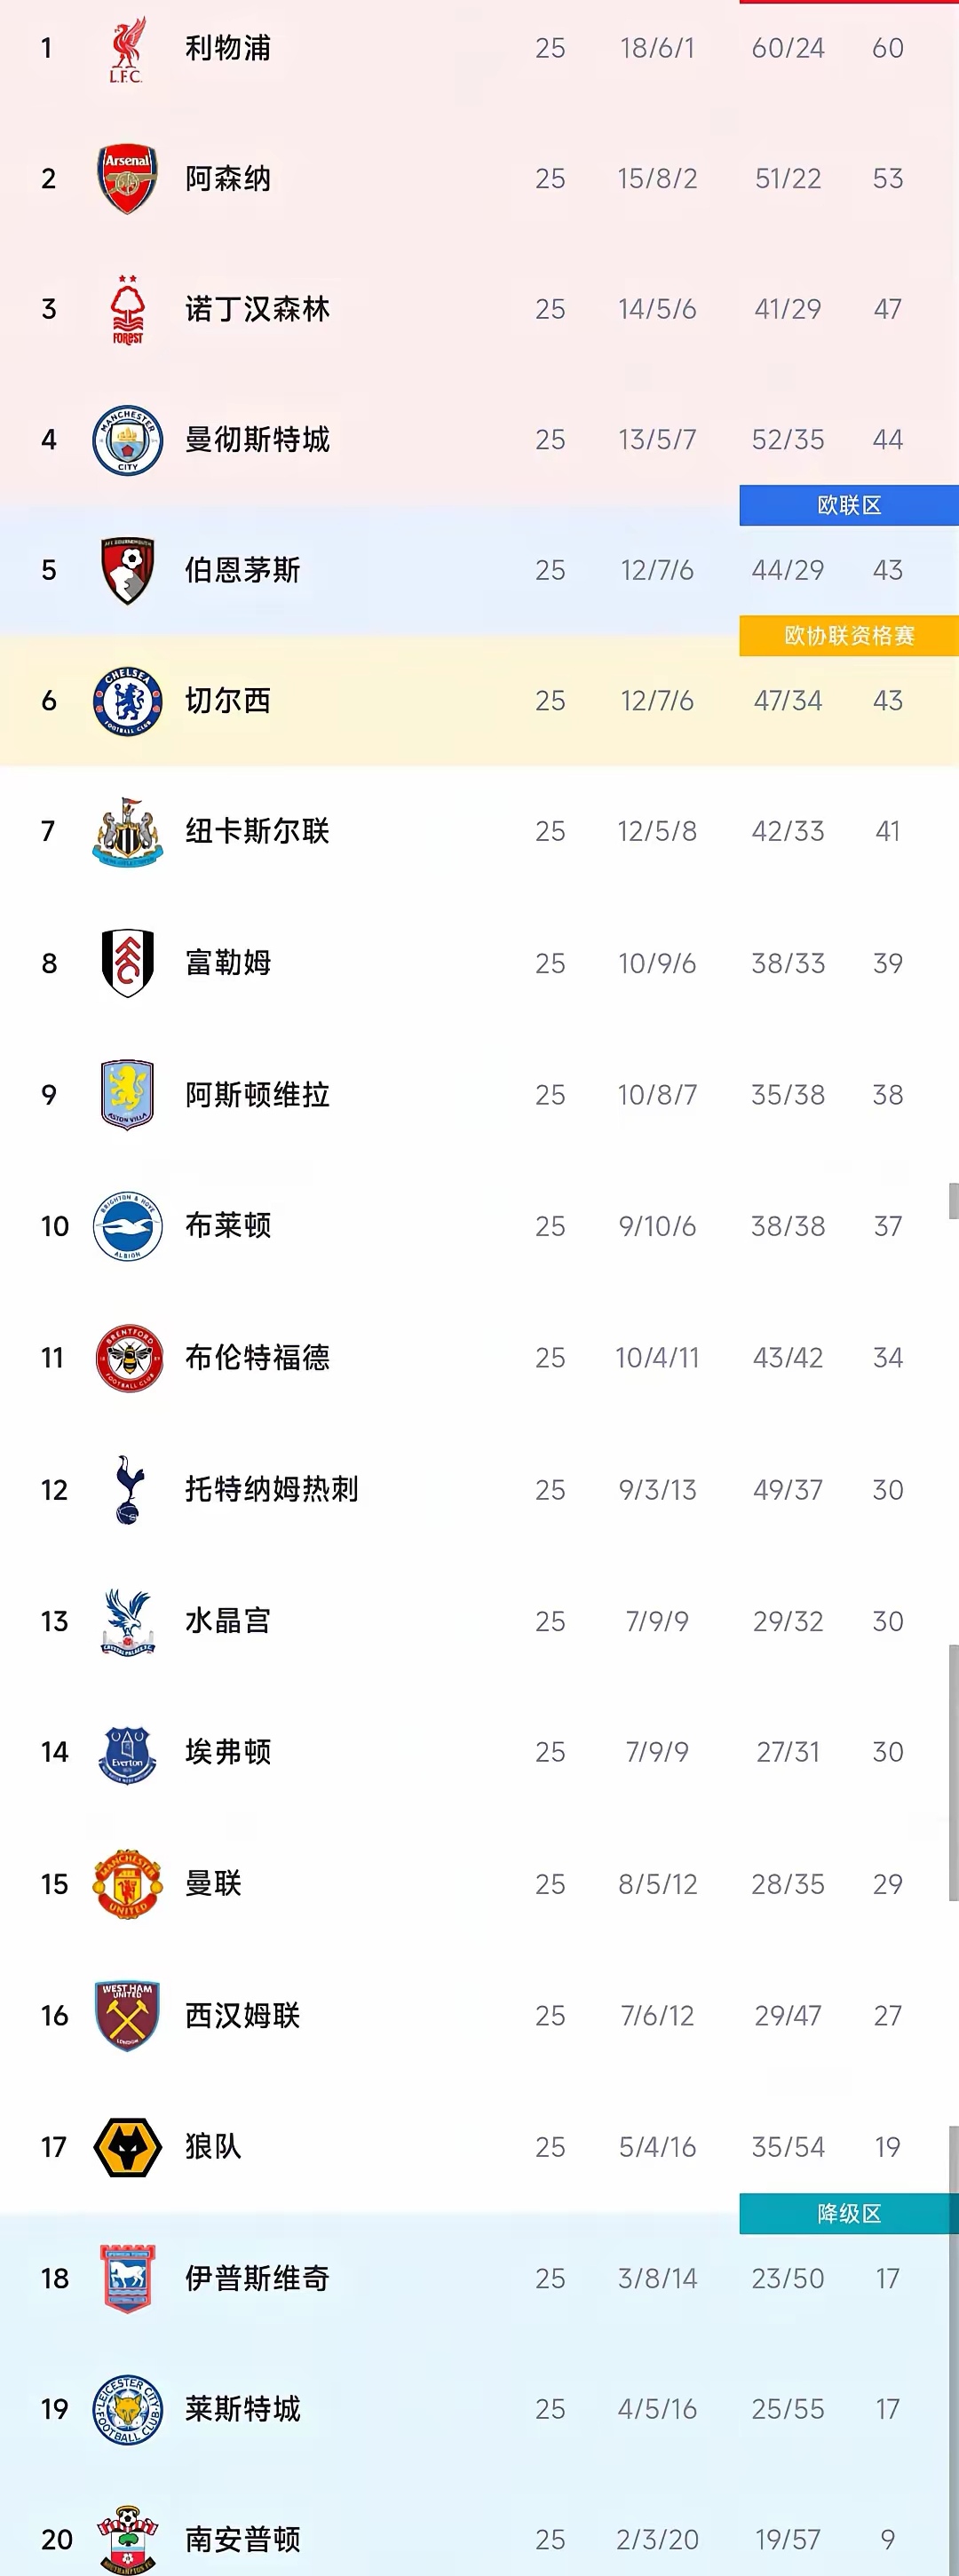
Task: Click the Liverpool club crest
Action: [x=127, y=48]
